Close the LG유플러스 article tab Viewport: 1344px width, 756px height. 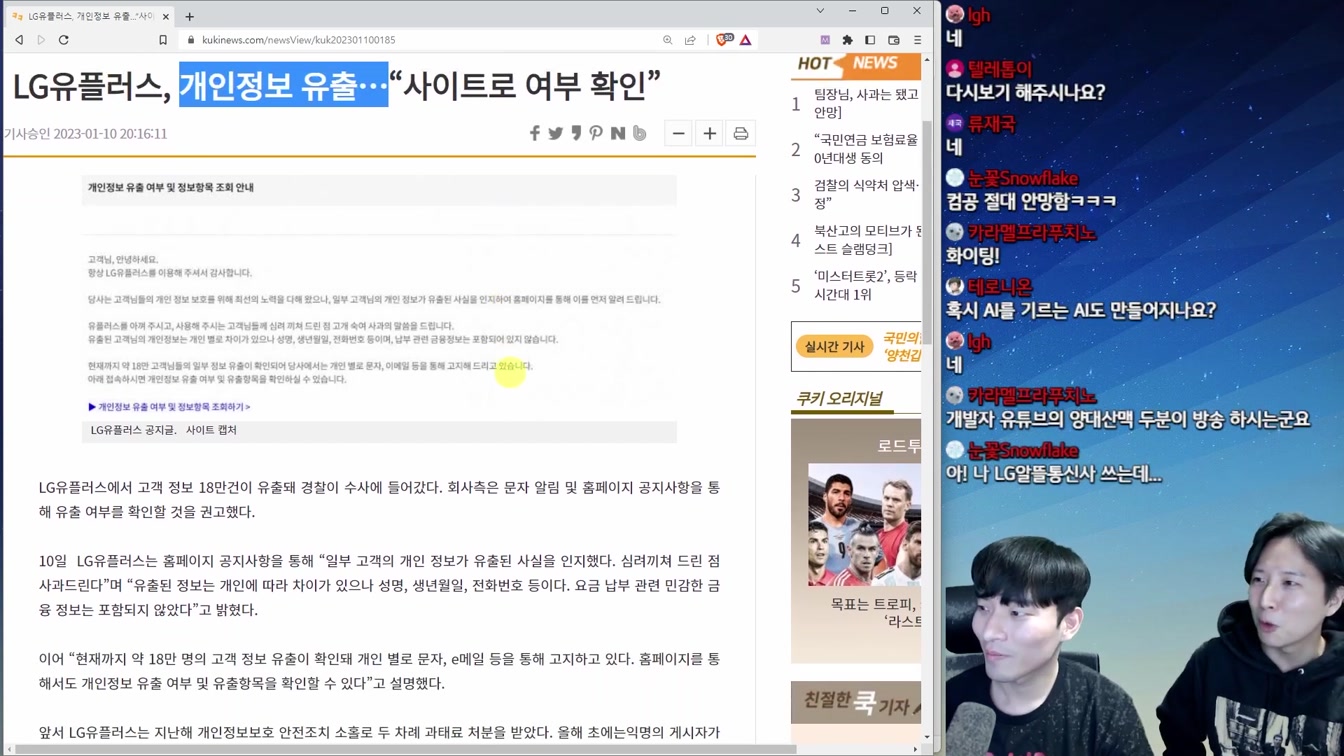[x=165, y=16]
